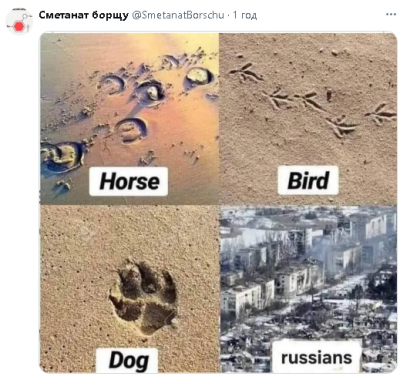Screen dimensions: 400x383
Task: Open the Сметанат борщу display name
Action: (83, 15)
